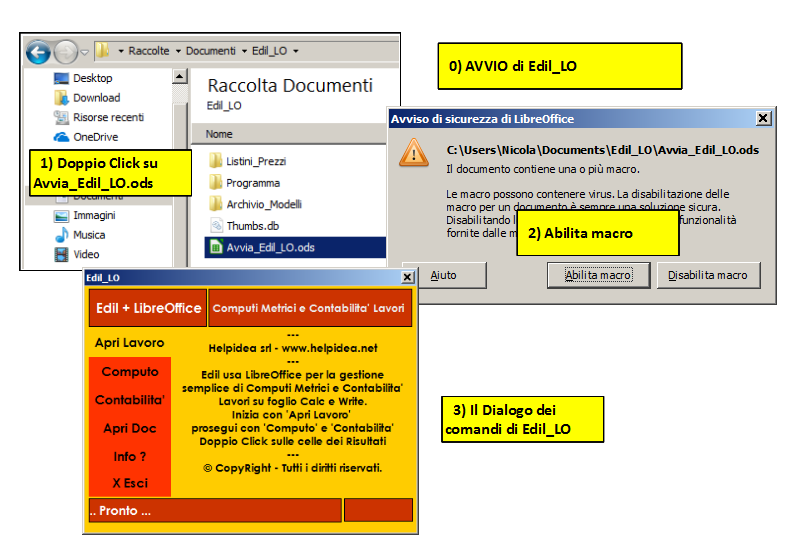Screen dimensions: 793x559
Task: Click Raccolte in the address breadcrumb
Action: (x=149, y=51)
